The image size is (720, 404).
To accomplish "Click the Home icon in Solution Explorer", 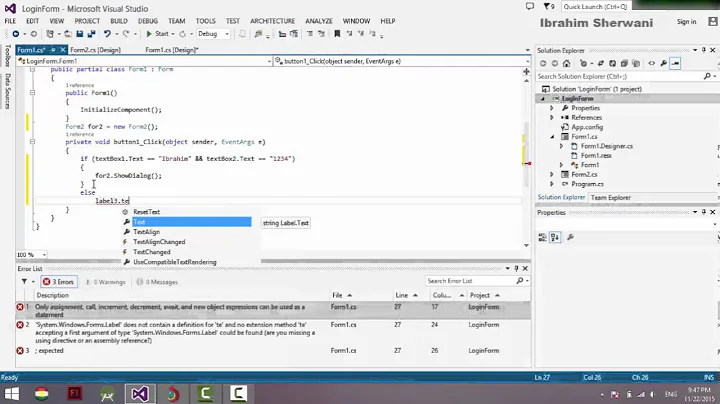I will (567, 63).
